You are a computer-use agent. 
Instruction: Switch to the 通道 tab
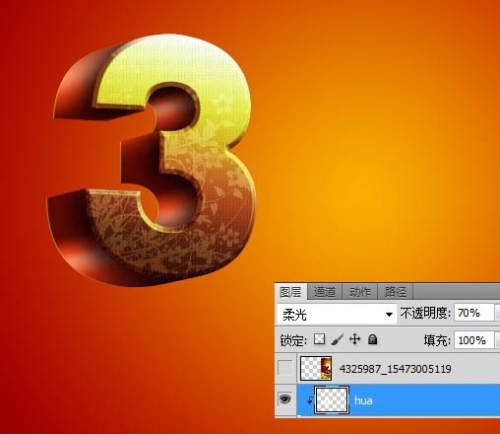[324, 292]
